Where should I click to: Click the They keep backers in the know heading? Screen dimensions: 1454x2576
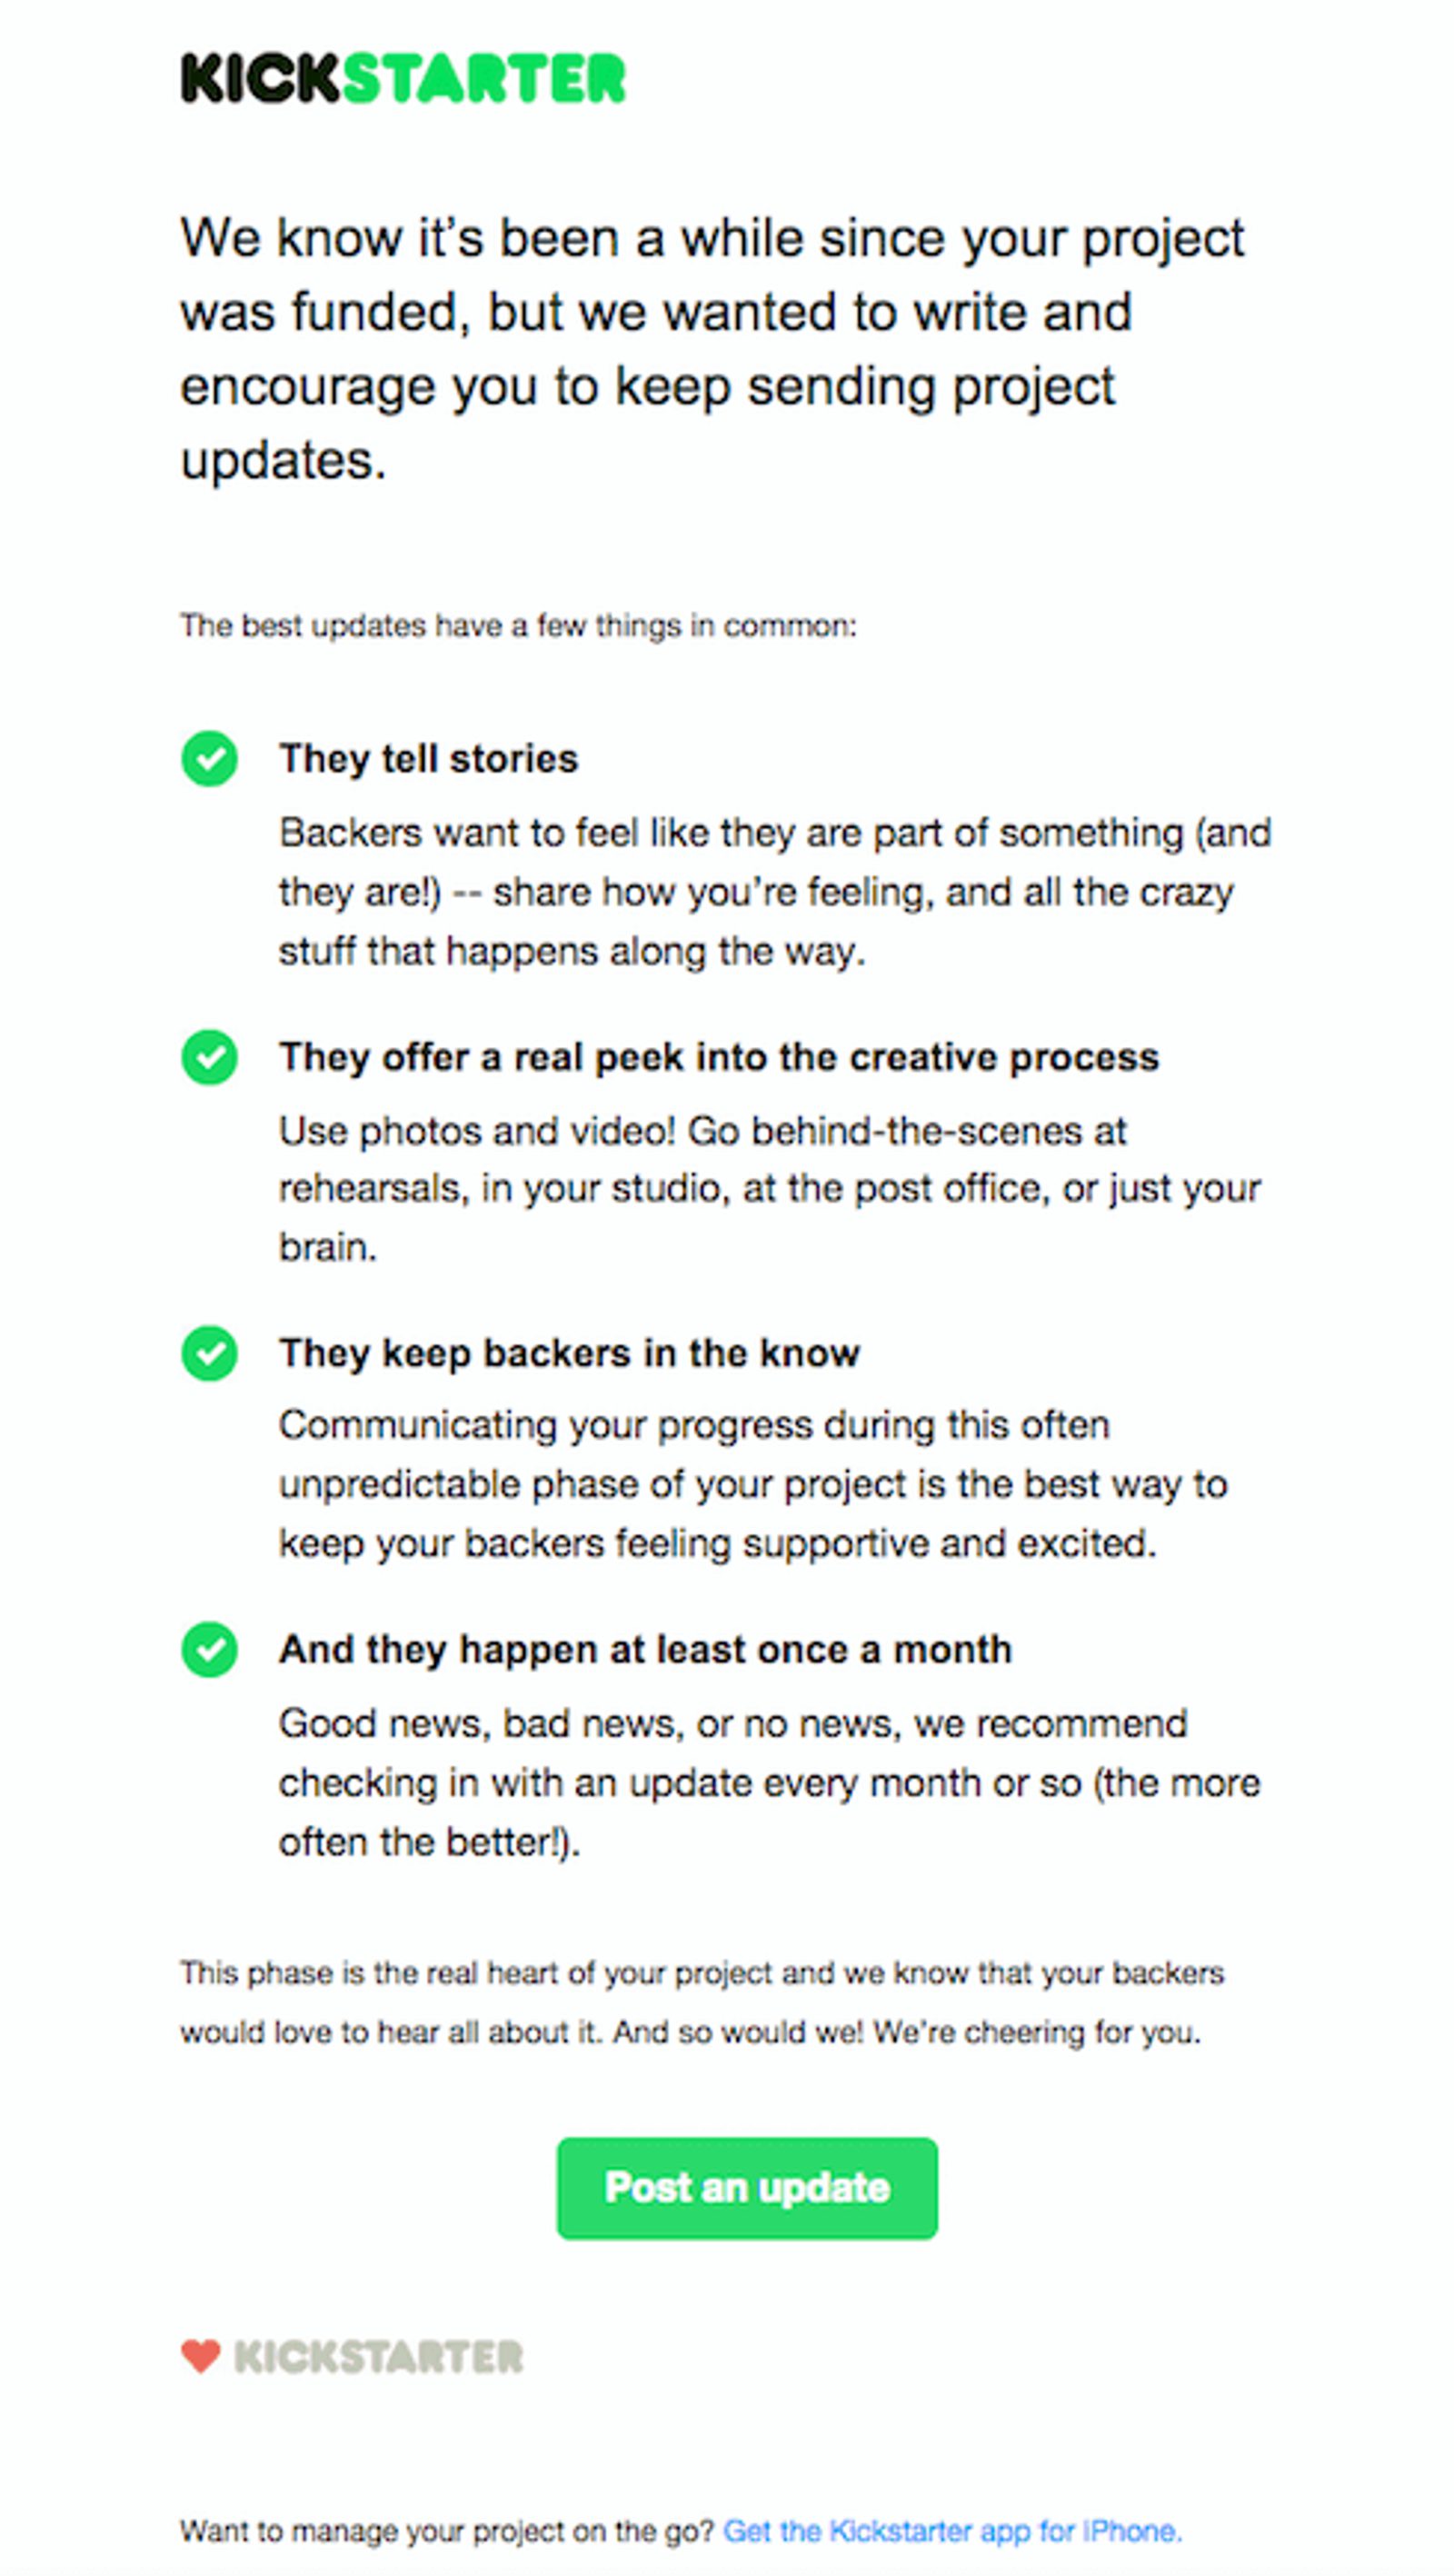pos(569,1353)
